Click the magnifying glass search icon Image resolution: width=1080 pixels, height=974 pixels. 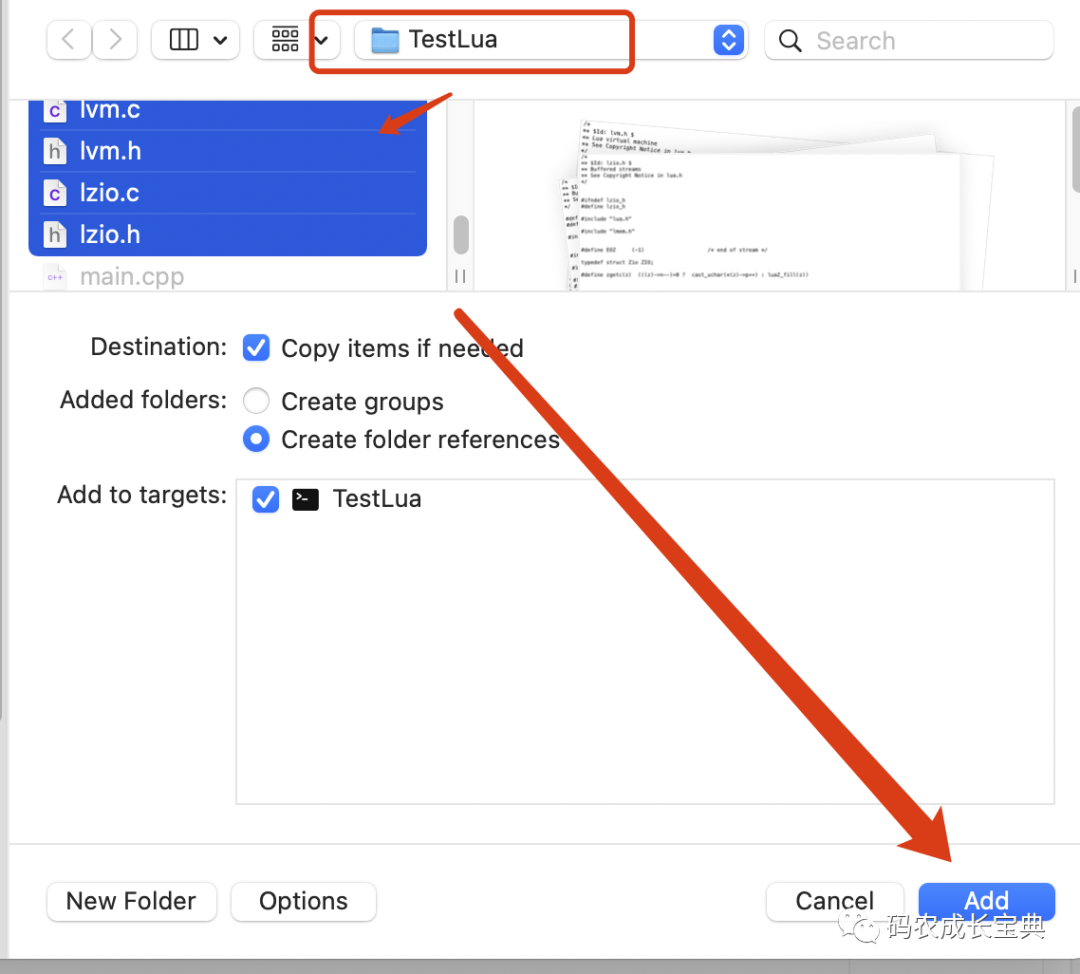pos(790,41)
